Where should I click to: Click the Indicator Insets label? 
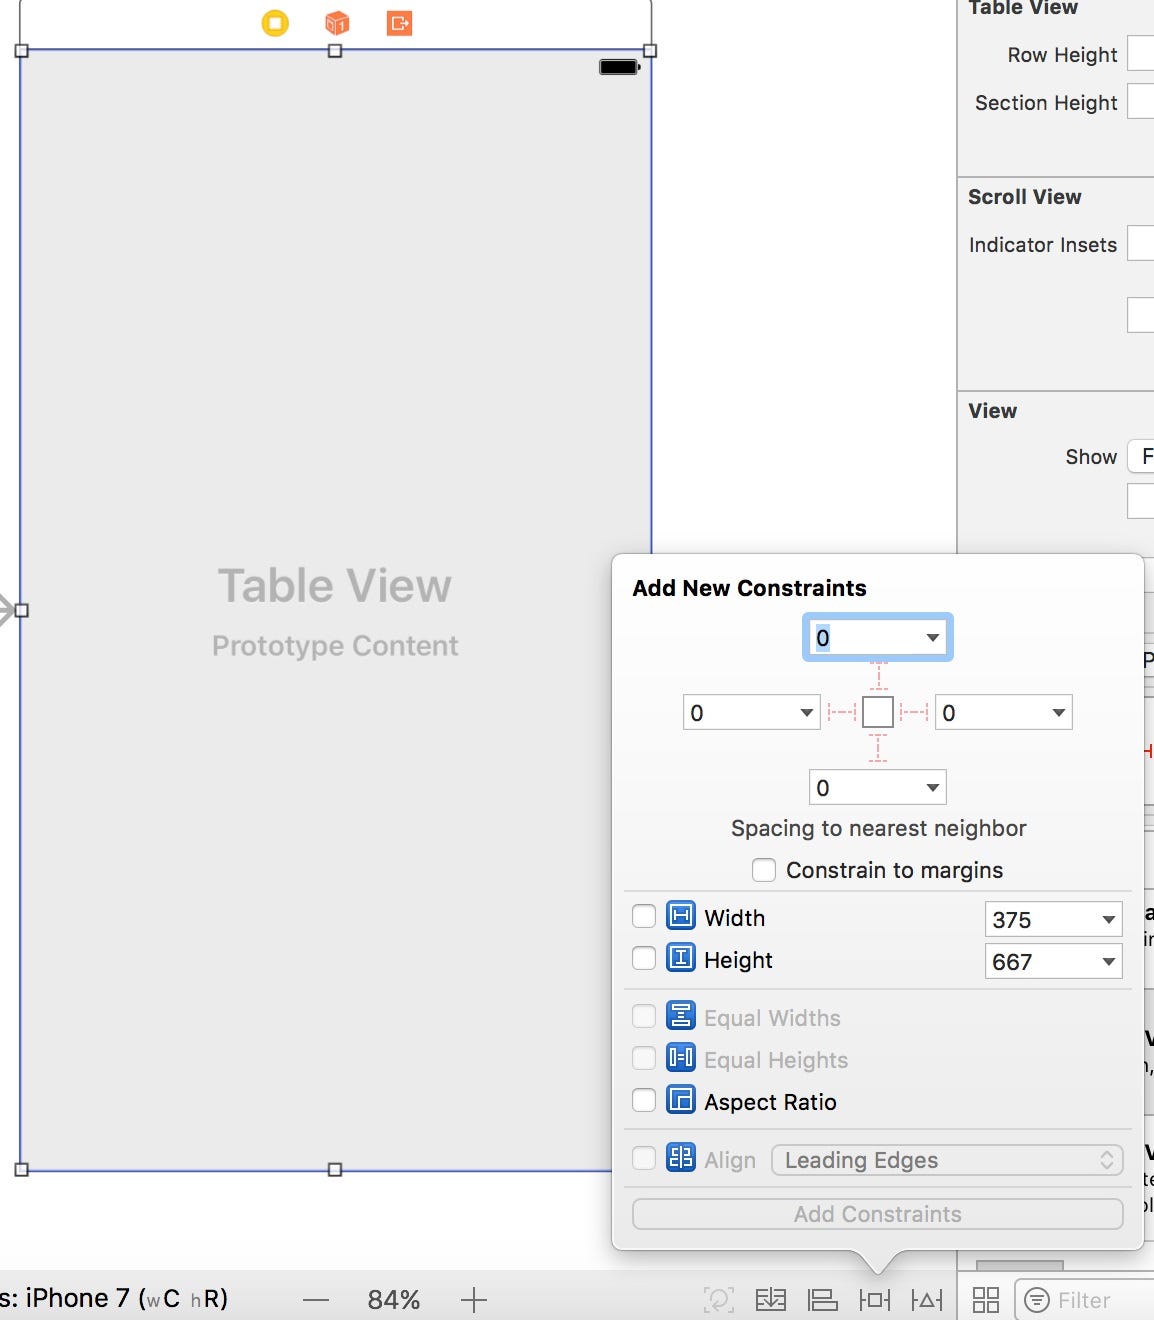(x=1043, y=245)
